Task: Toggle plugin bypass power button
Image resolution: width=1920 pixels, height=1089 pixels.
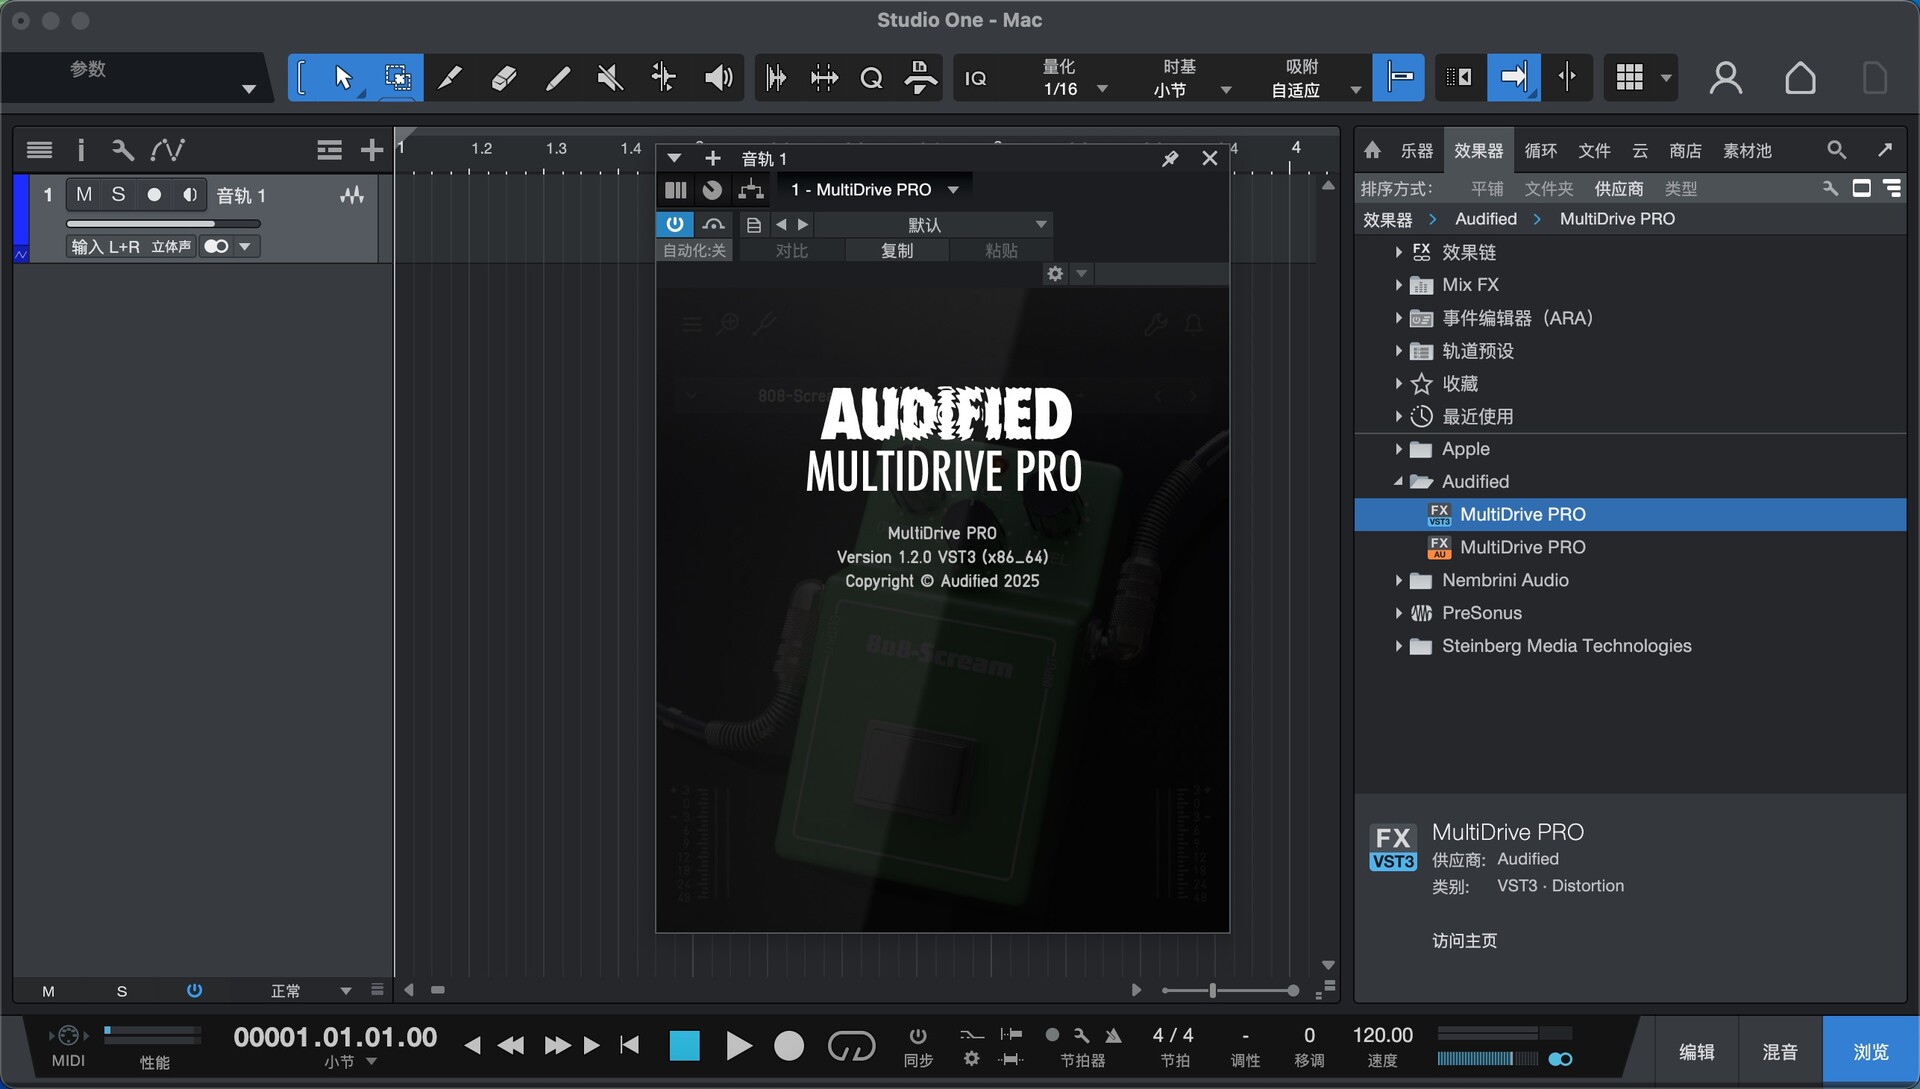Action: [675, 224]
